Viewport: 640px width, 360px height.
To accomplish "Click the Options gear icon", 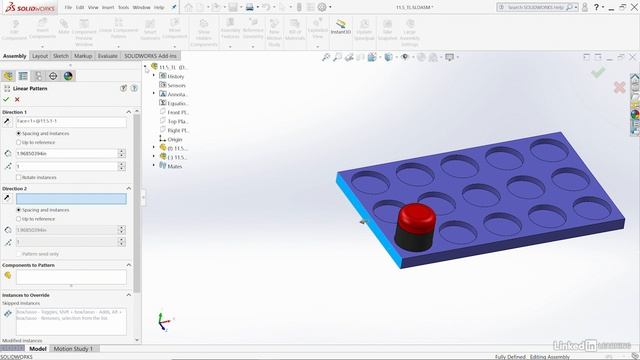I will (322, 7).
